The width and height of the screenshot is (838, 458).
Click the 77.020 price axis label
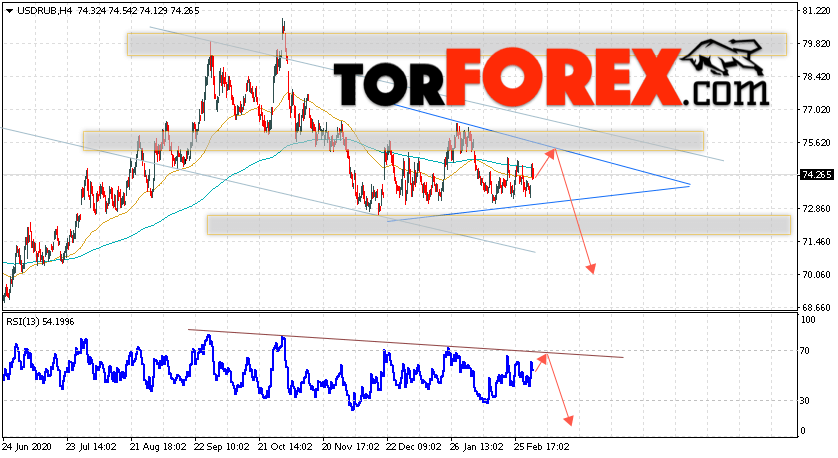817,110
